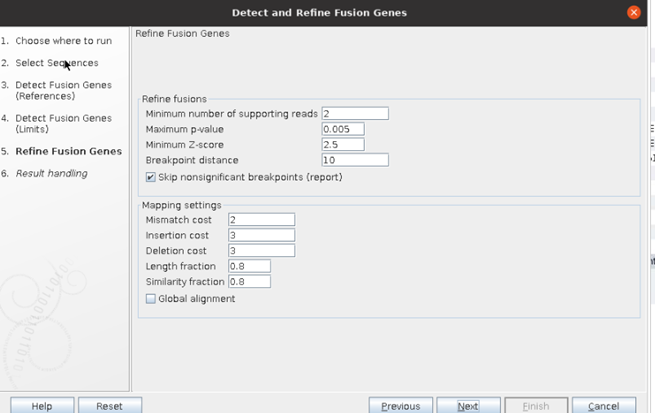This screenshot has height=413, width=655.
Task: Cancel the fusion genes wizard
Action: coord(604,406)
